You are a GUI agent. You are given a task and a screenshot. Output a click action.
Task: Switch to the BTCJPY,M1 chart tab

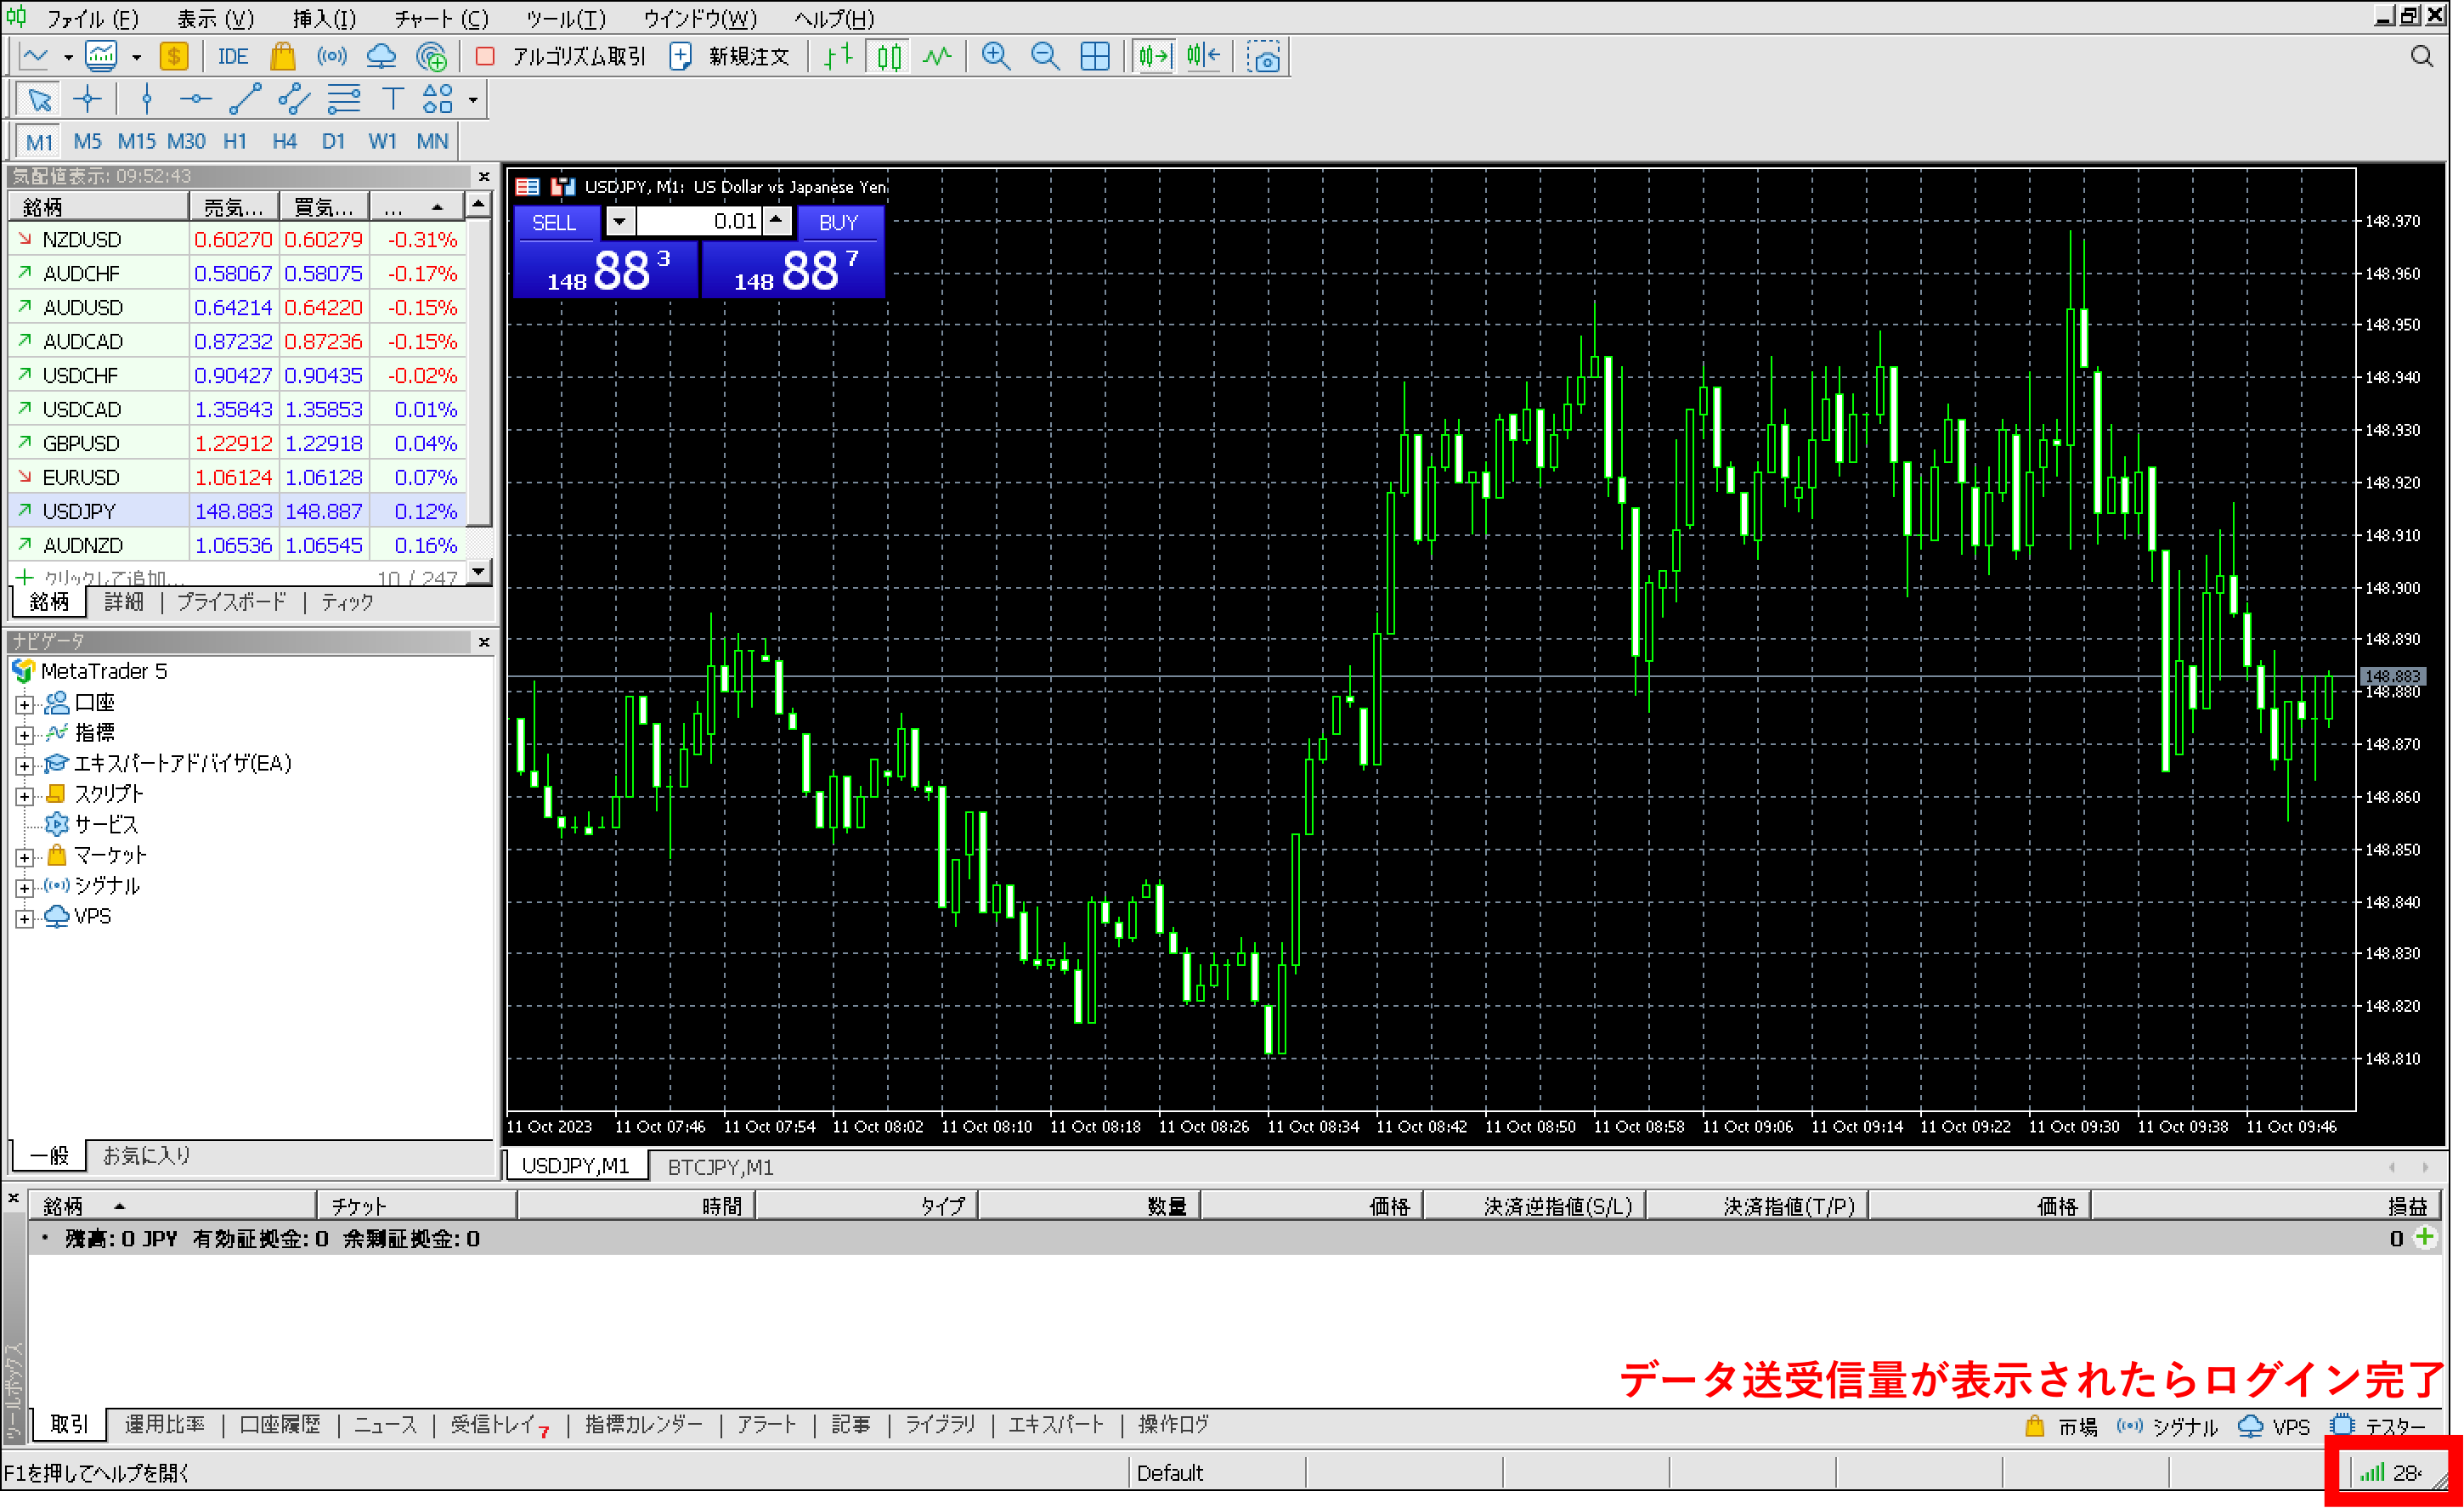[x=720, y=1167]
